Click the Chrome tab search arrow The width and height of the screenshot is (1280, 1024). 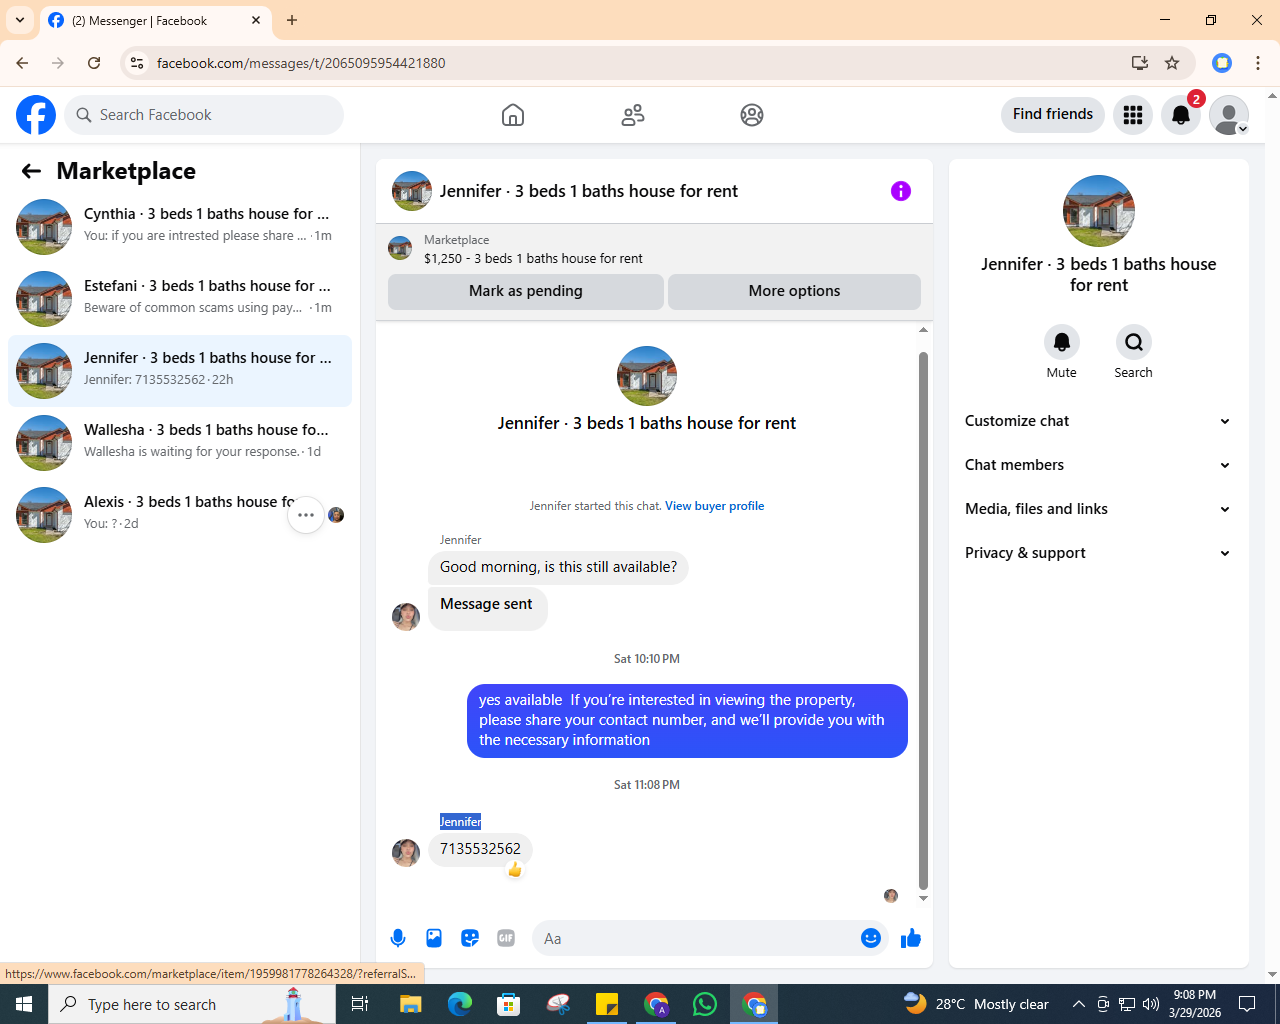pos(20,20)
